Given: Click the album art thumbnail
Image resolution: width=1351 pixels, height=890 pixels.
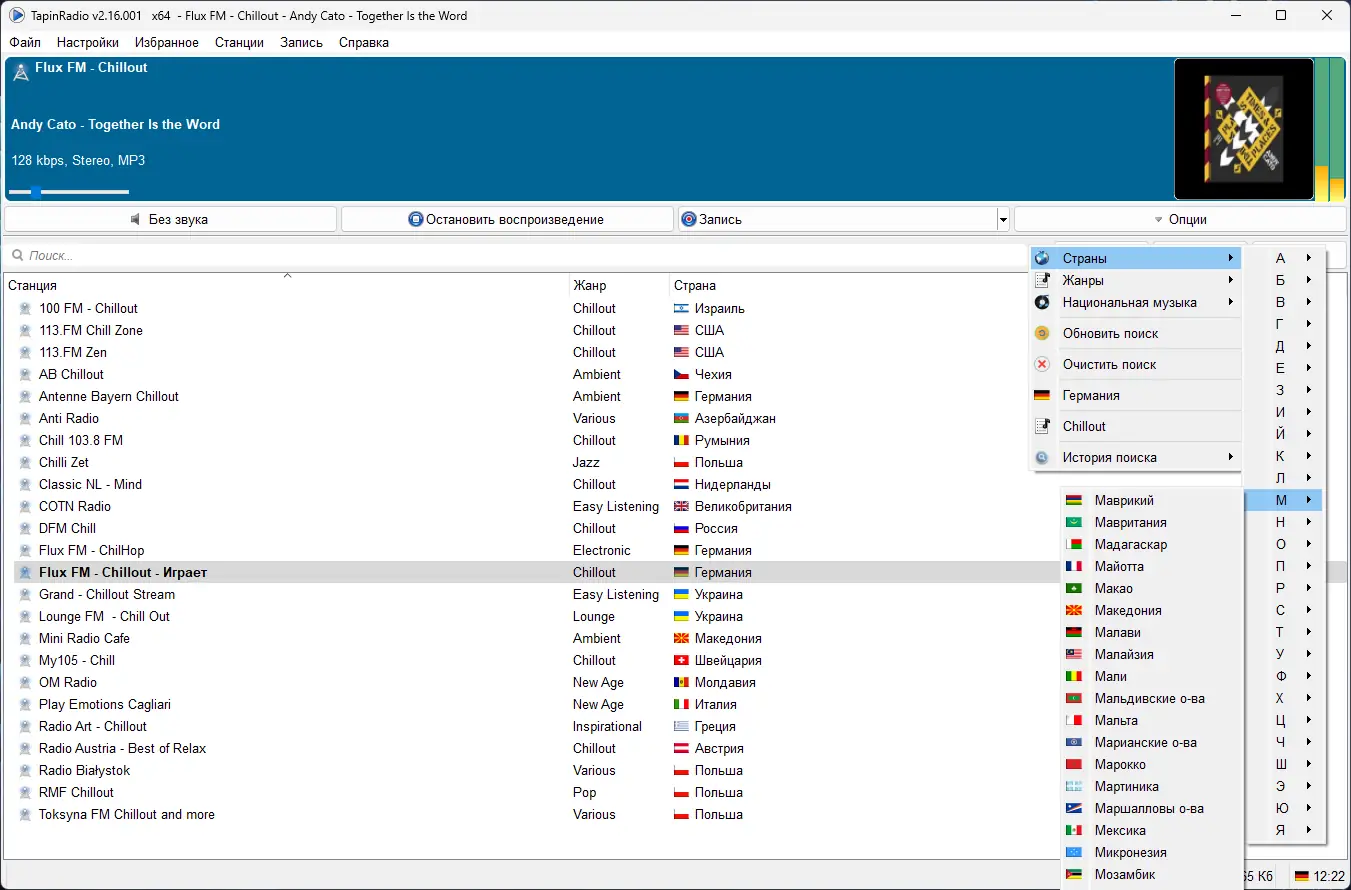Looking at the screenshot, I should [1243, 129].
